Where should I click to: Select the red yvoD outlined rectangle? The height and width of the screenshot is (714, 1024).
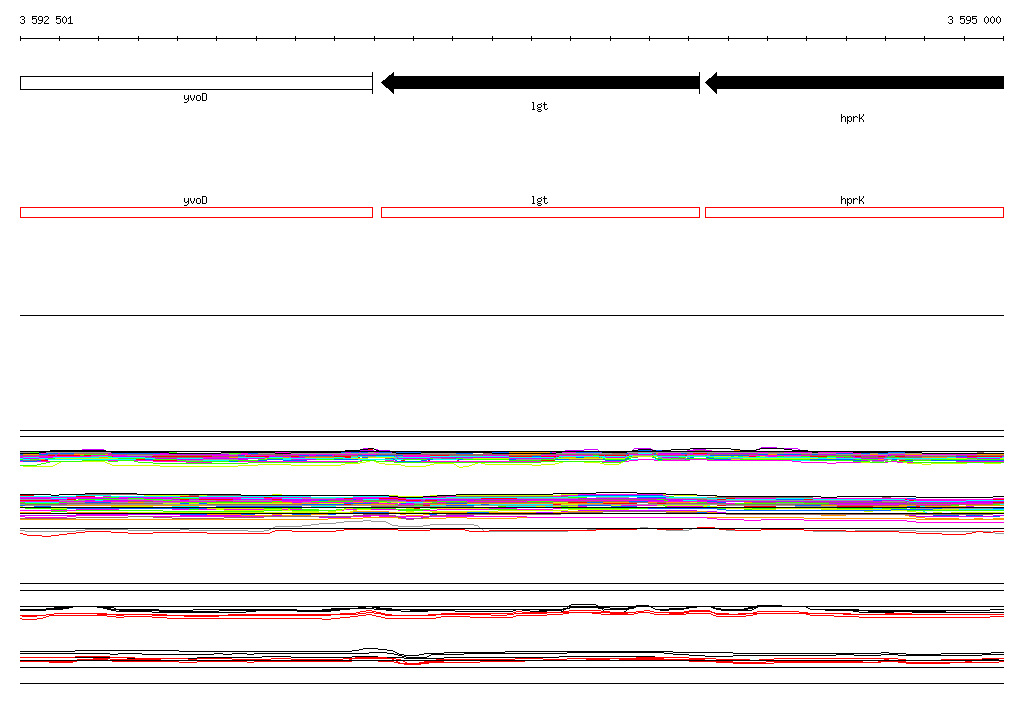[x=196, y=212]
